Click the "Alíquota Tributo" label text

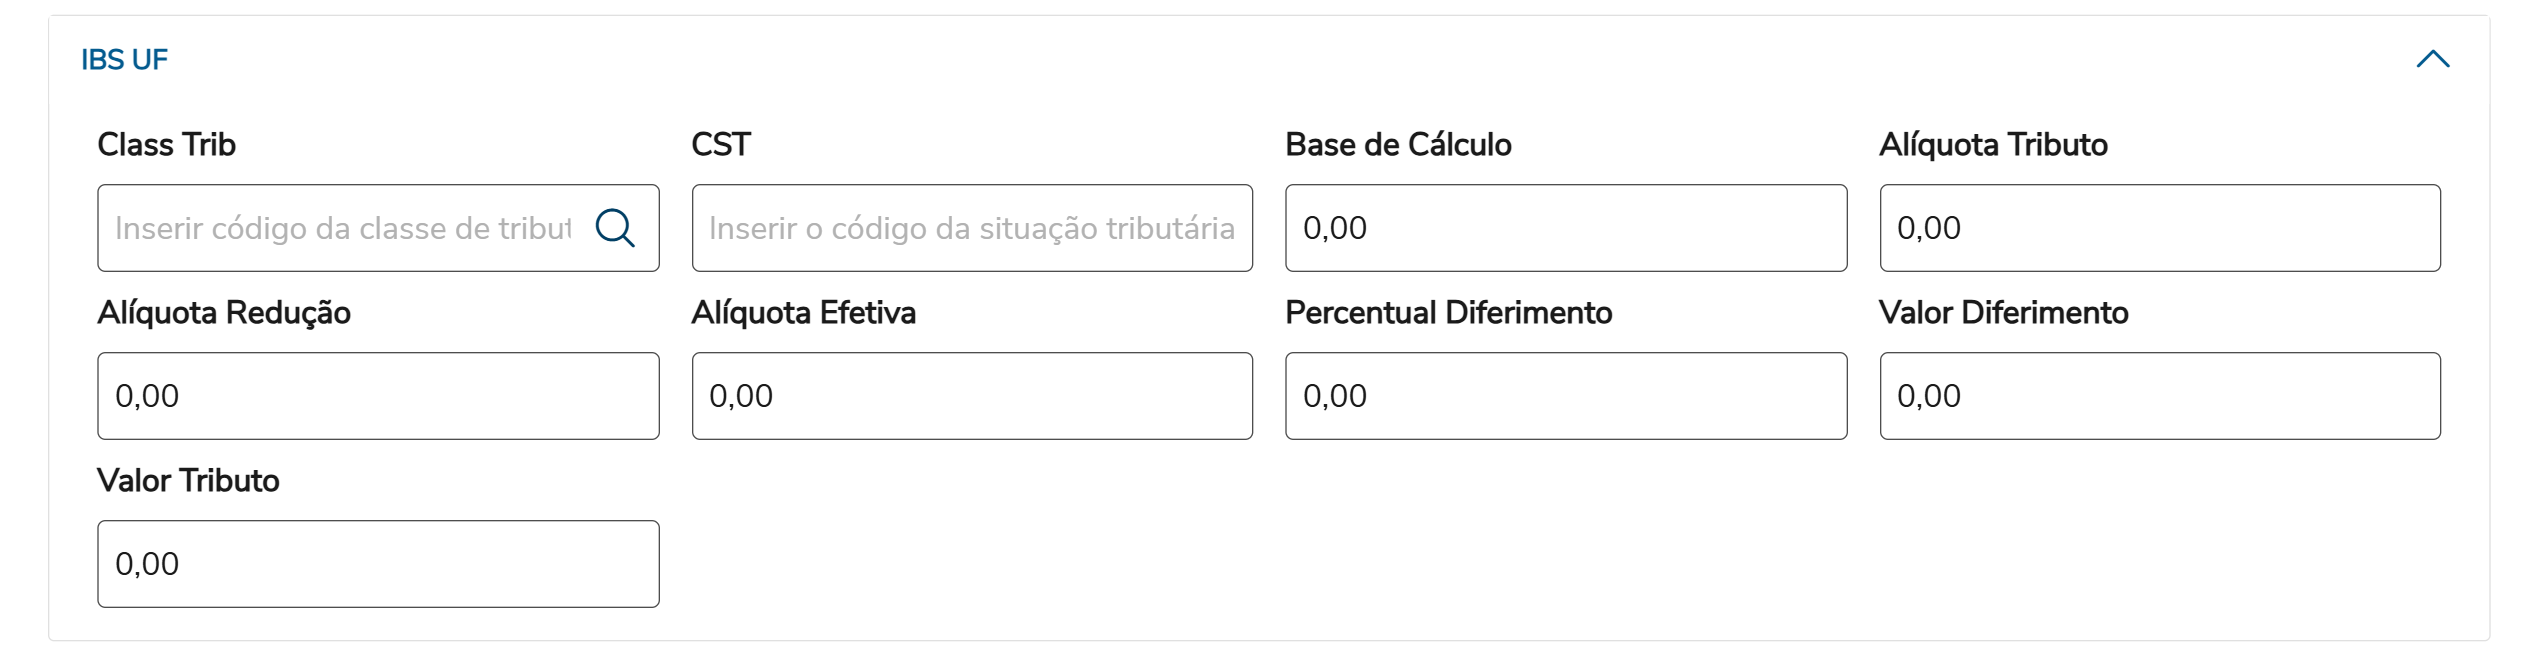pos(1993,145)
